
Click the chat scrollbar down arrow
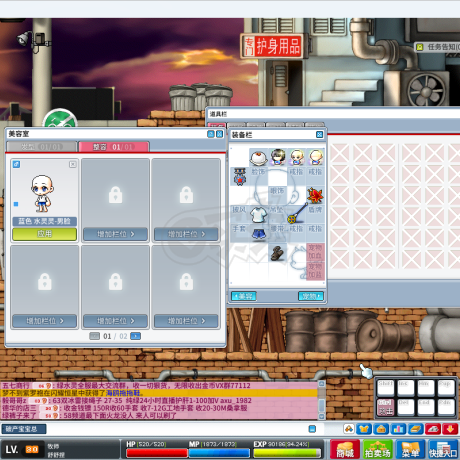click(x=322, y=416)
